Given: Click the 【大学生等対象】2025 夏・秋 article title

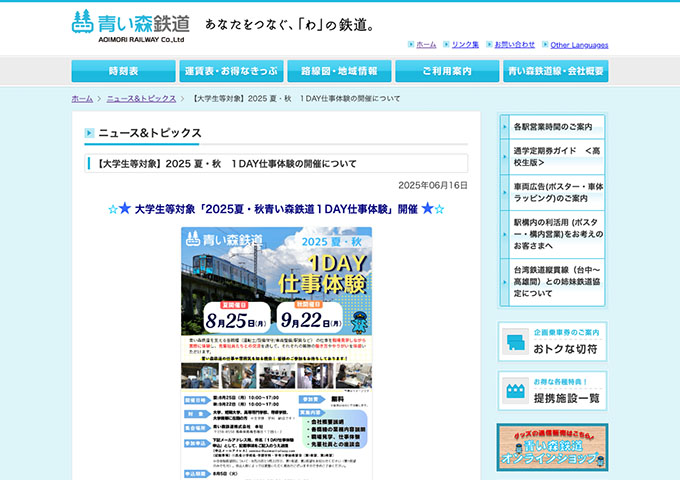Looking at the screenshot, I should coord(226,164).
